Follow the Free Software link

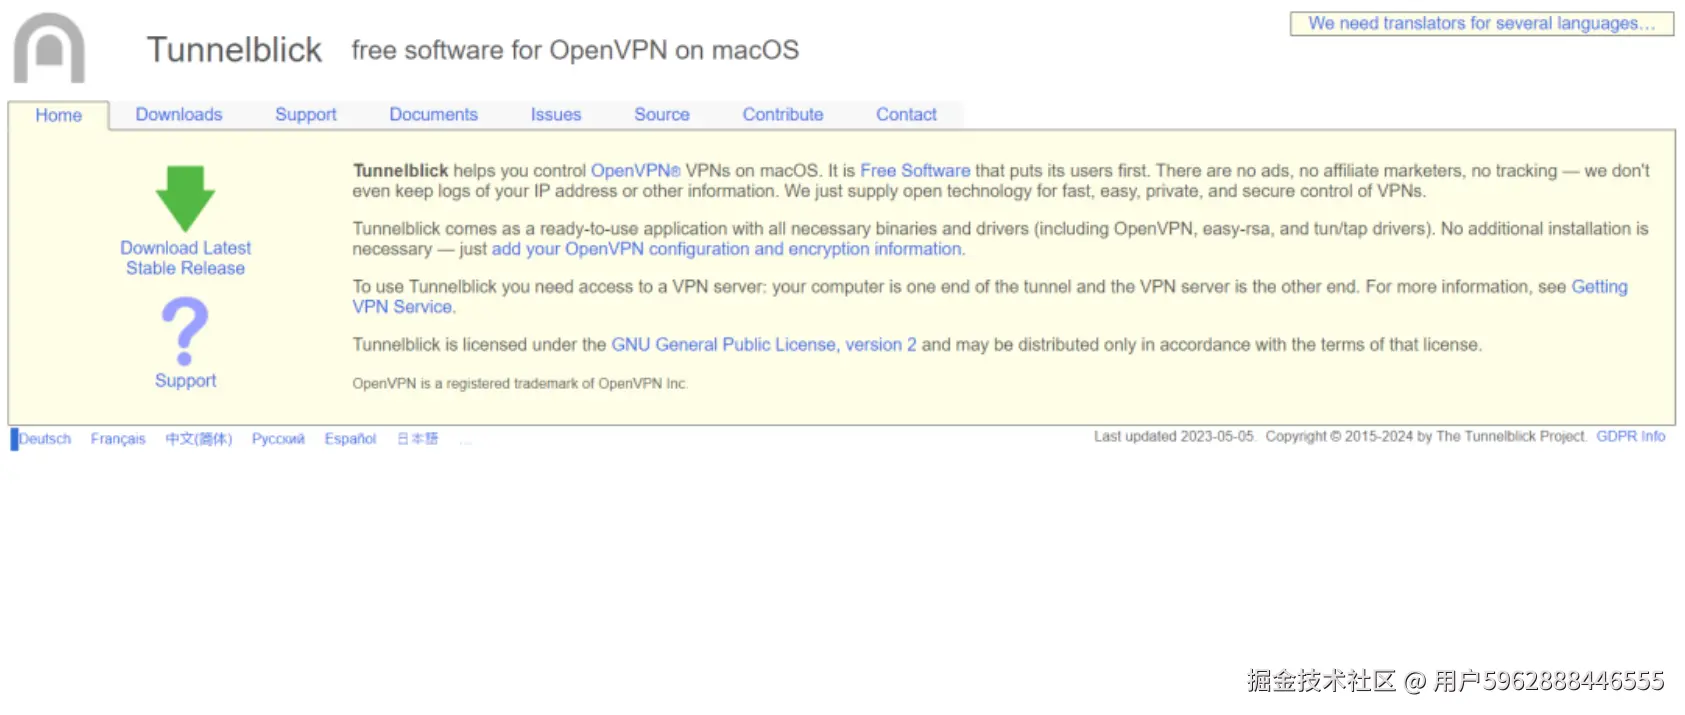click(915, 171)
